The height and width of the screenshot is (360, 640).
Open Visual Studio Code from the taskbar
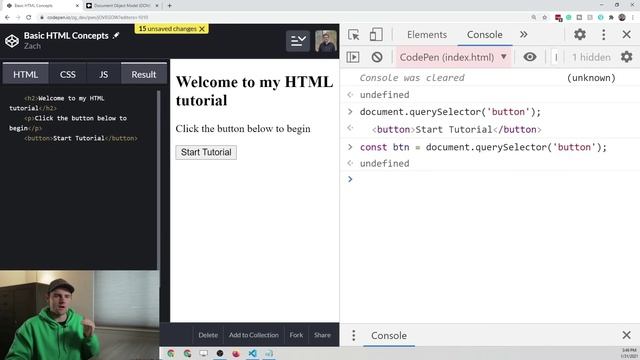point(252,353)
